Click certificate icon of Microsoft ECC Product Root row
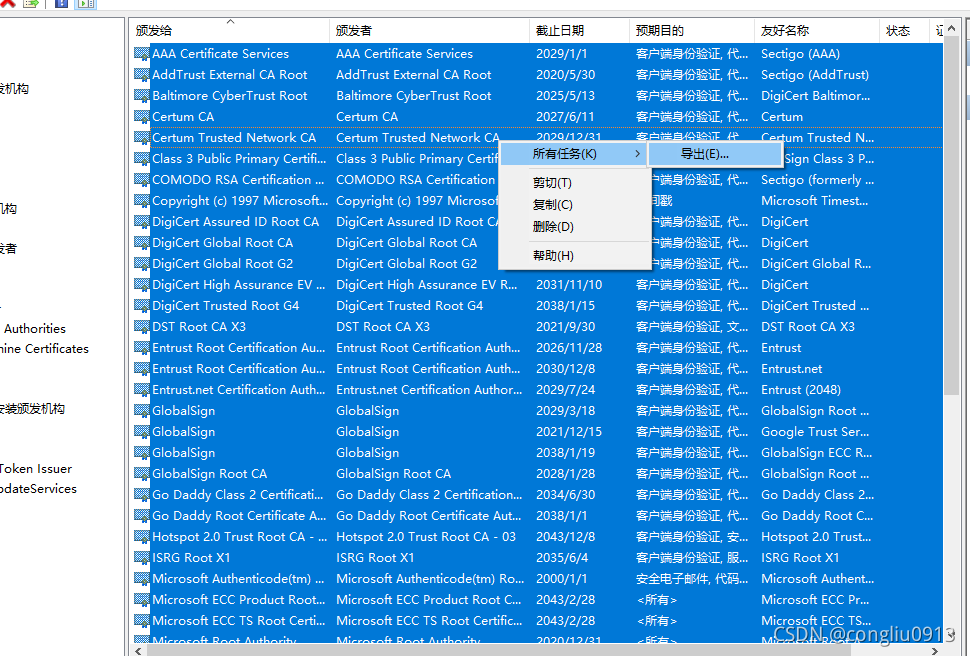The image size is (970, 656). [142, 600]
